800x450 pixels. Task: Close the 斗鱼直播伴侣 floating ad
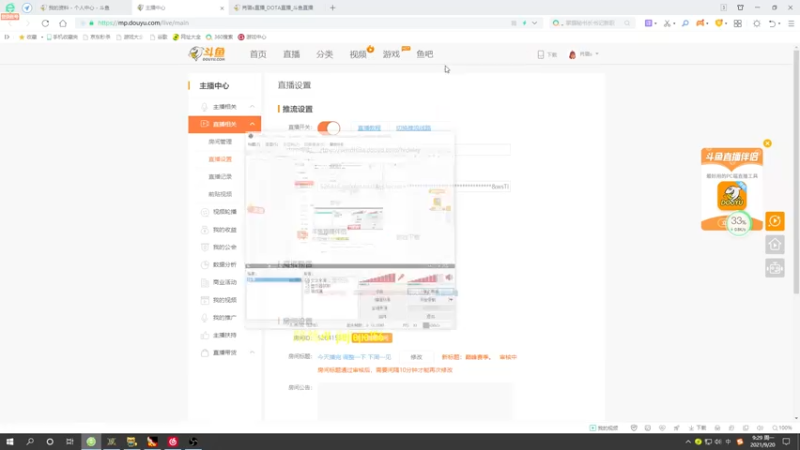point(767,143)
